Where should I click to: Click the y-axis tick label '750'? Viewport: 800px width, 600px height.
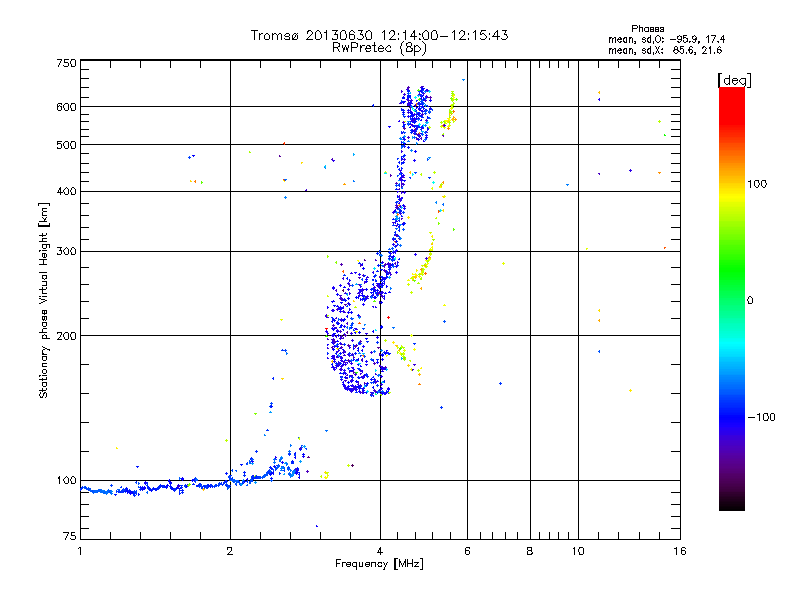pyautogui.click(x=66, y=63)
